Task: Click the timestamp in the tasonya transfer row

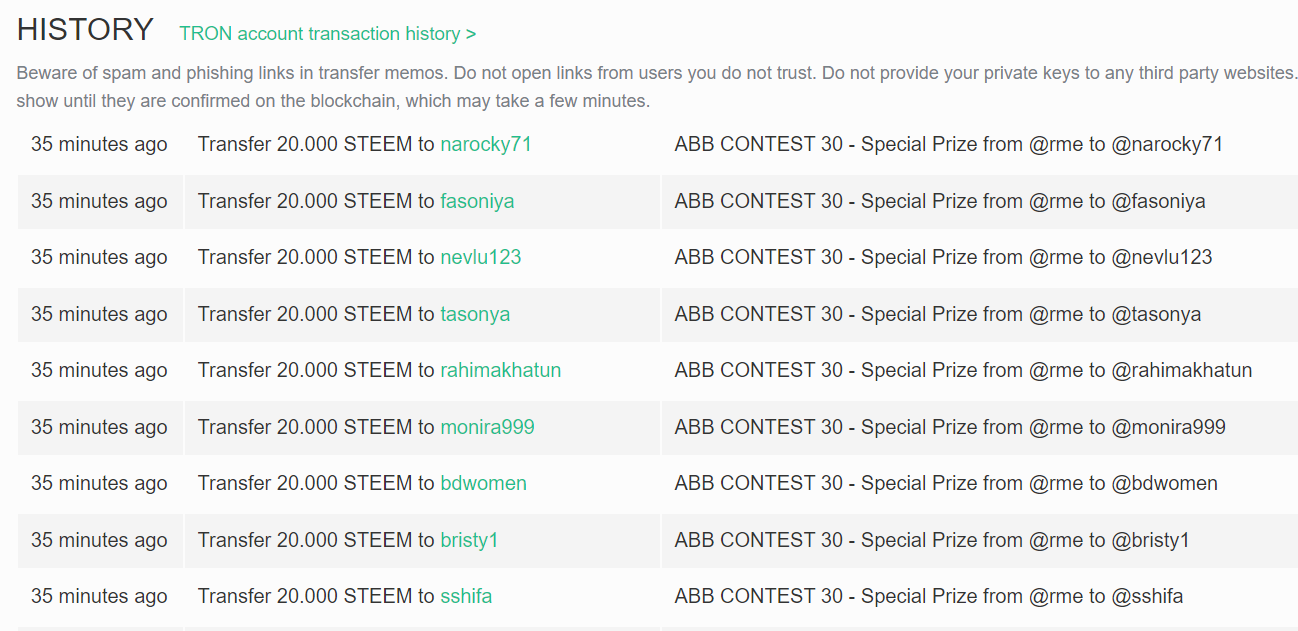Action: 99,314
